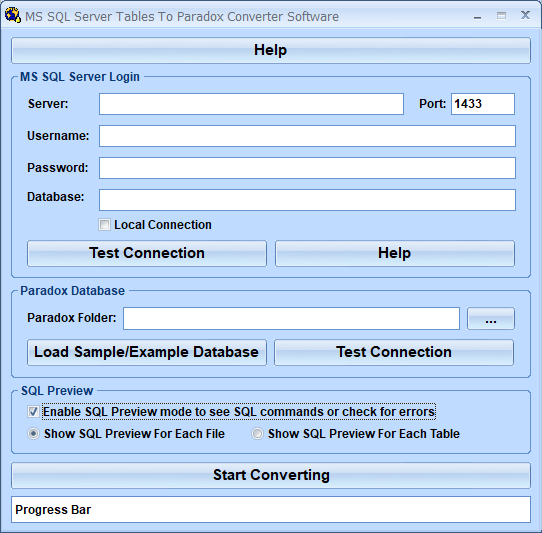Click the Paradox Folder text field
Image resolution: width=542 pixels, height=533 pixels.
click(291, 318)
